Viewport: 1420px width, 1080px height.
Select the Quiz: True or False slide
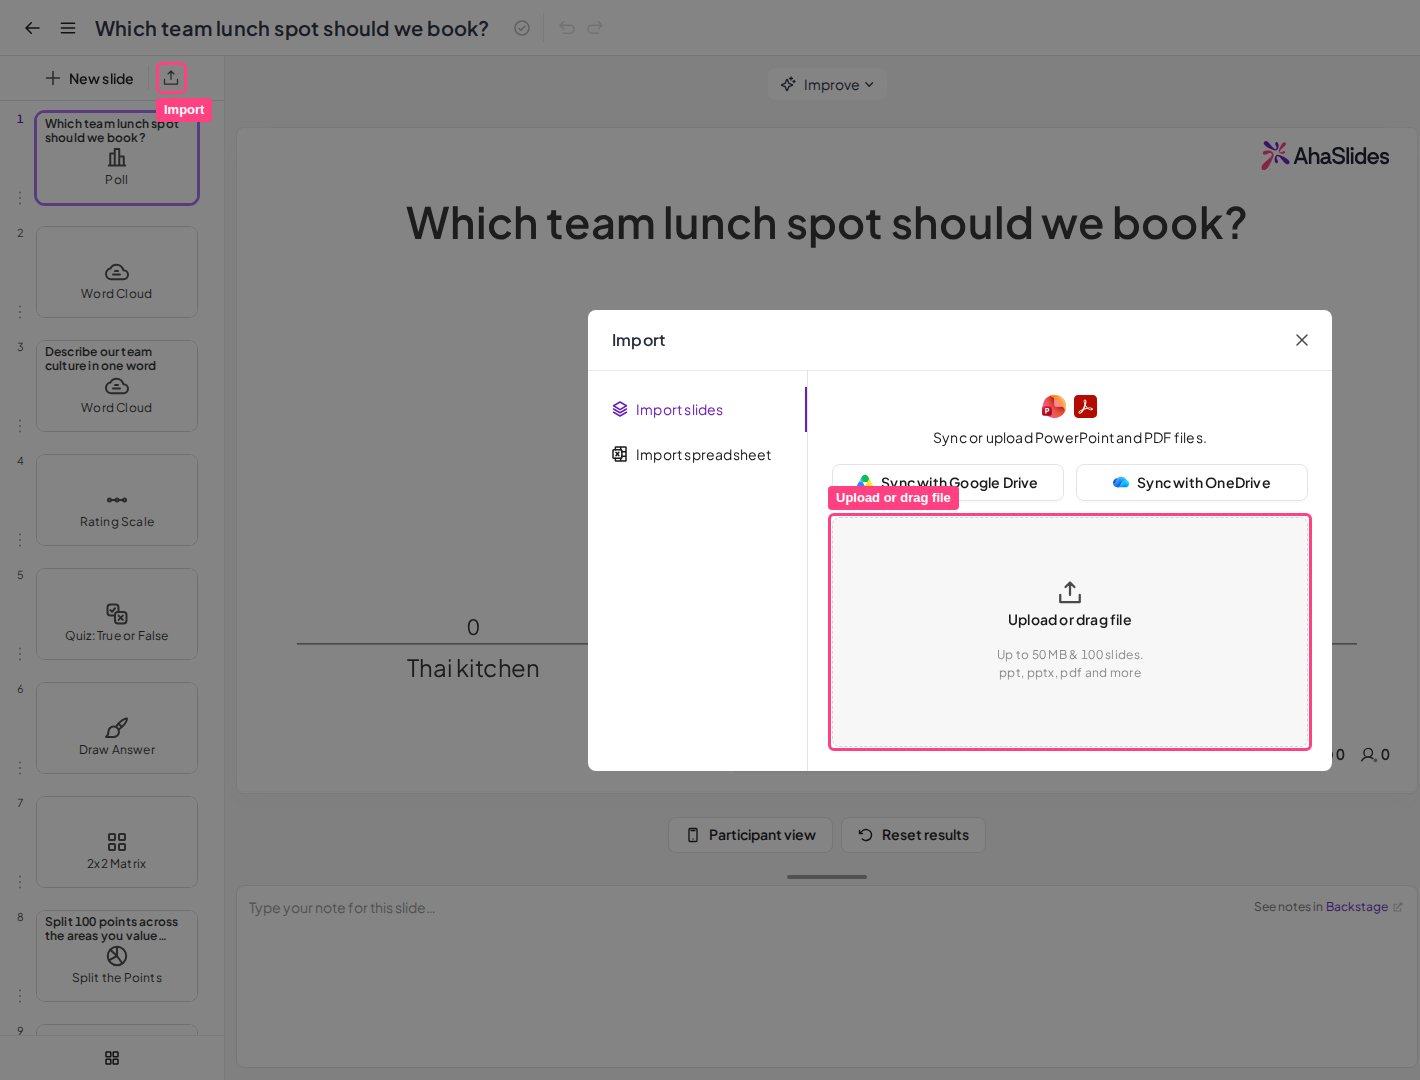(x=117, y=614)
